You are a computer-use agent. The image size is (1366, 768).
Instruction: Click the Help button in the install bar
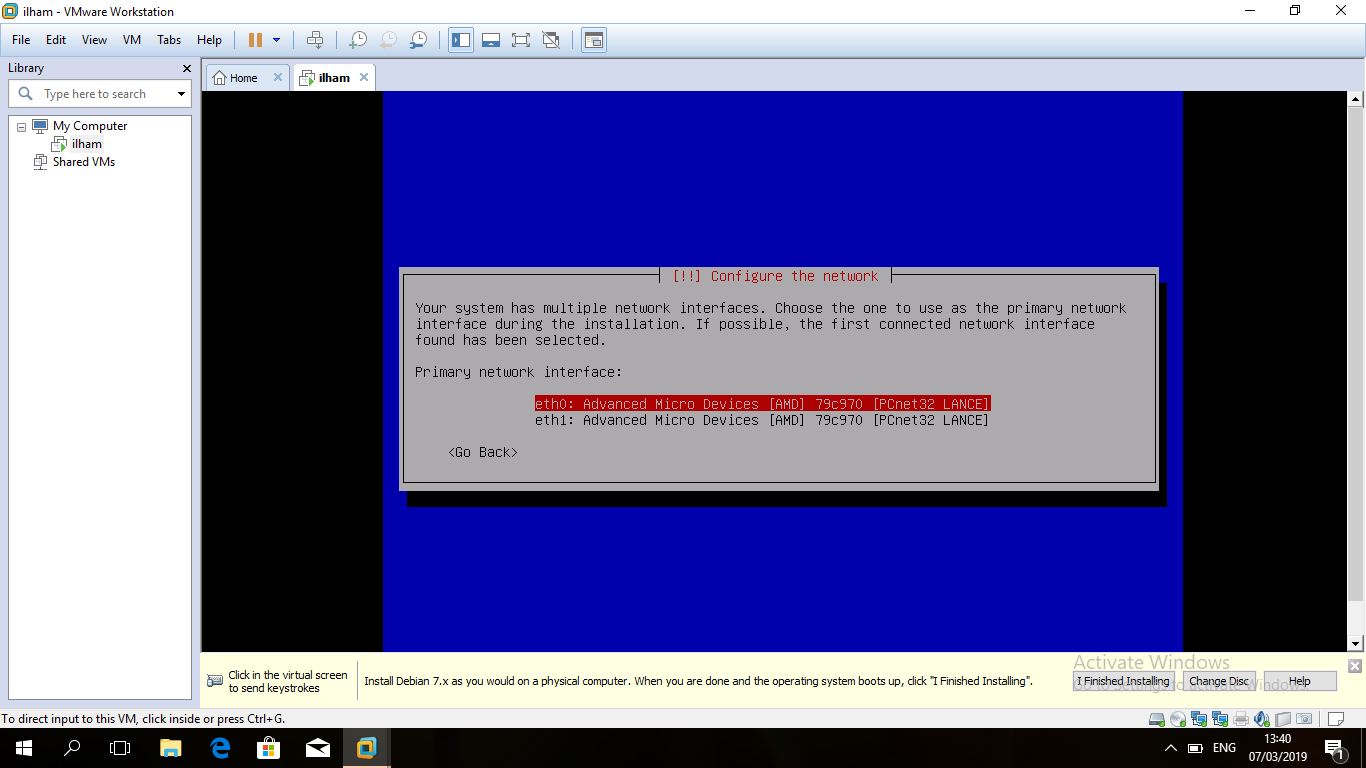coord(1299,681)
